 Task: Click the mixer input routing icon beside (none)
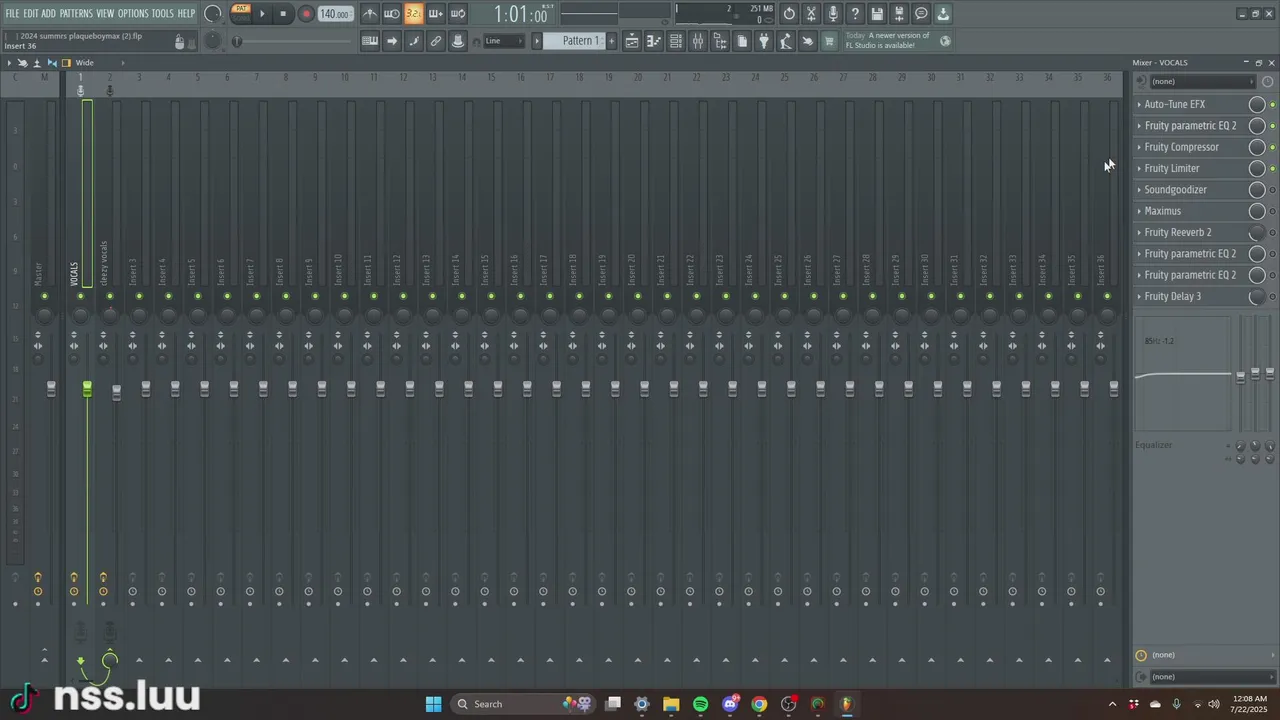(1142, 82)
